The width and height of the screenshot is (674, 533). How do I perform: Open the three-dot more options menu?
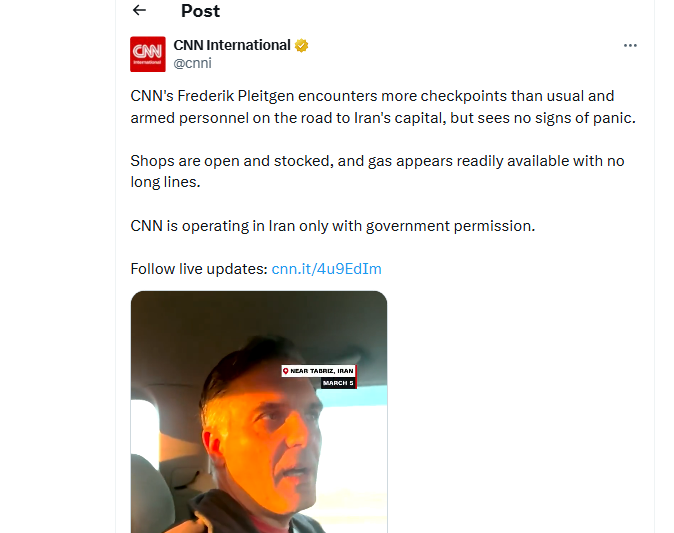tap(630, 46)
